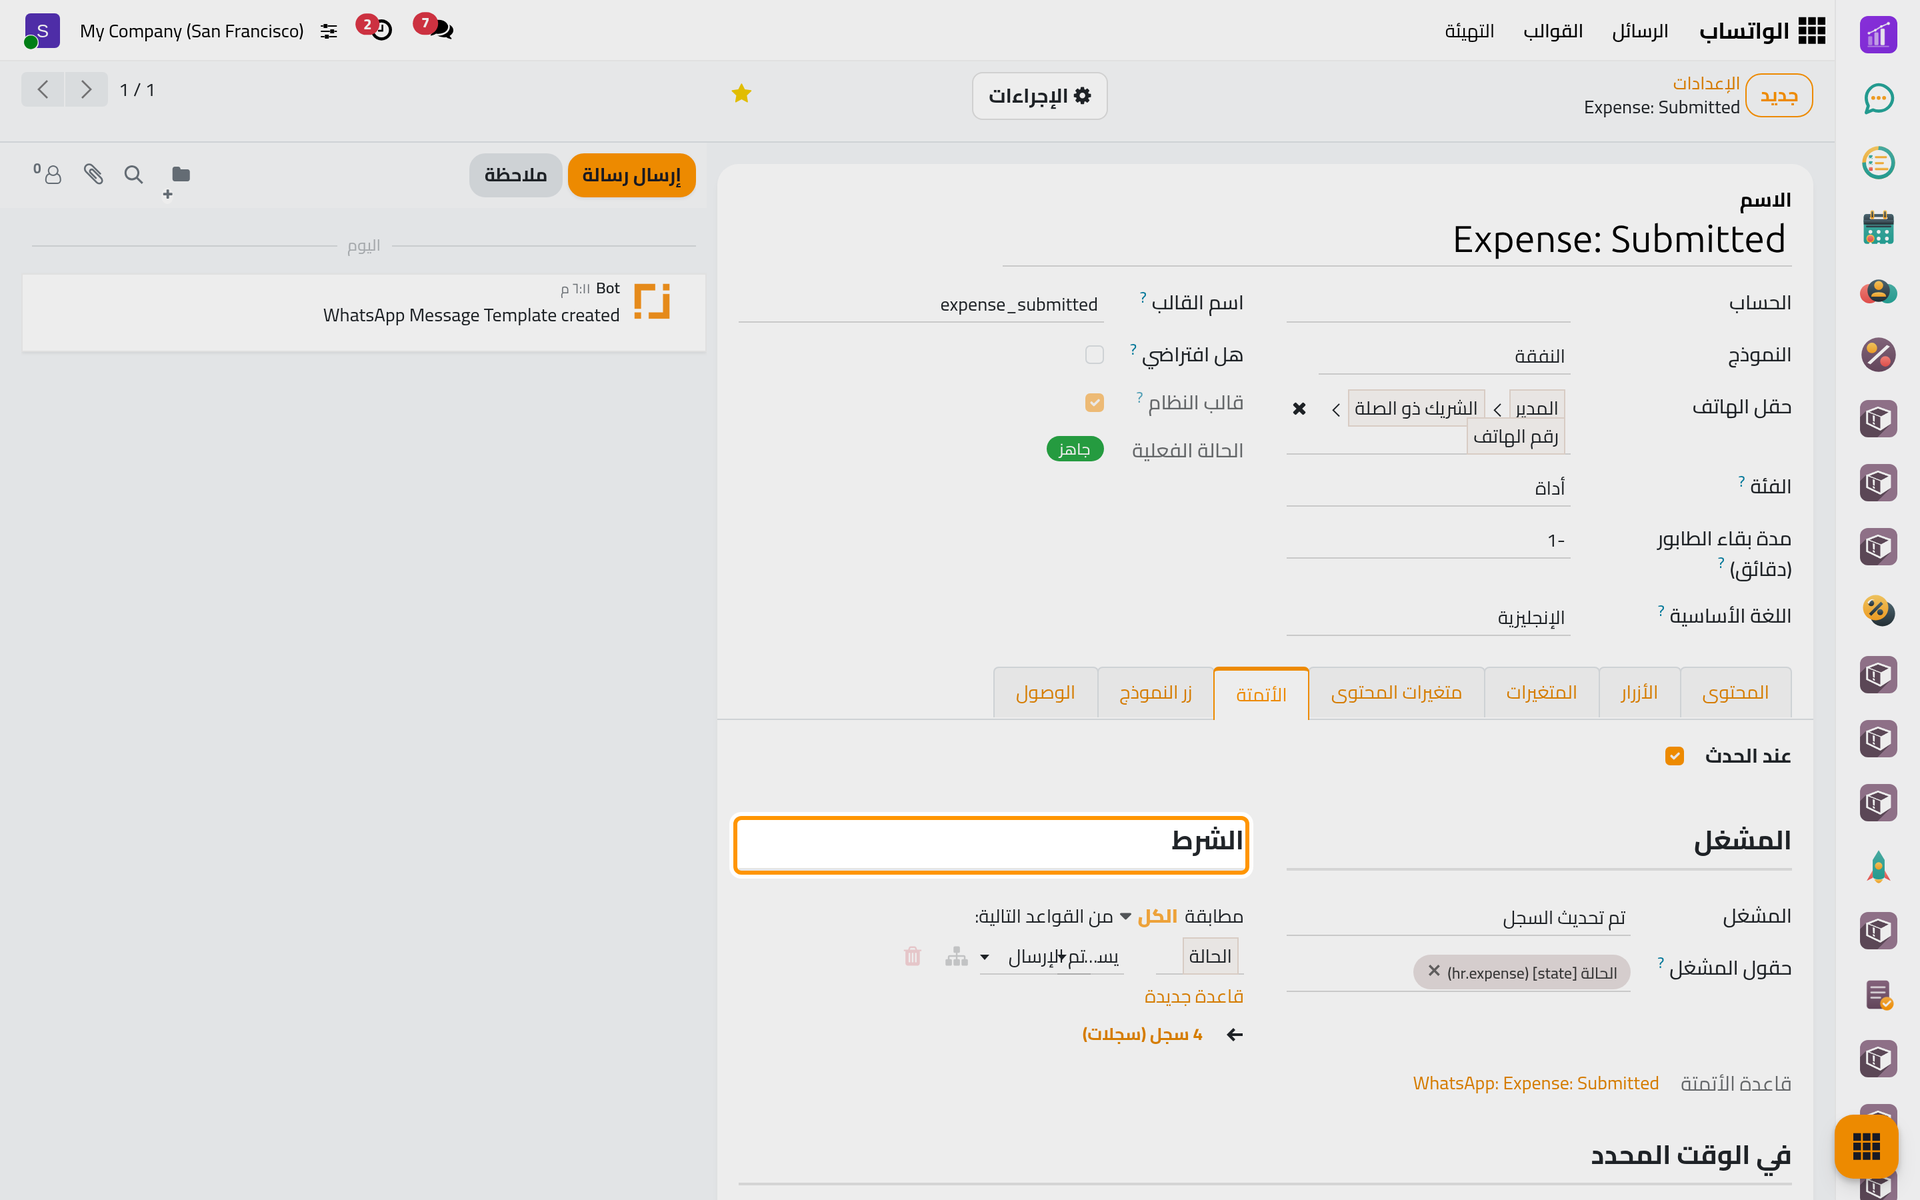Click the paperclip attachments icon
This screenshot has width=1920, height=1200.
[93, 174]
